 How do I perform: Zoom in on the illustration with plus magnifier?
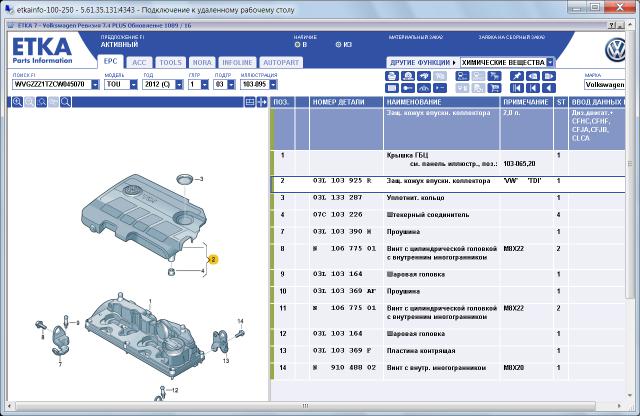tap(17, 102)
